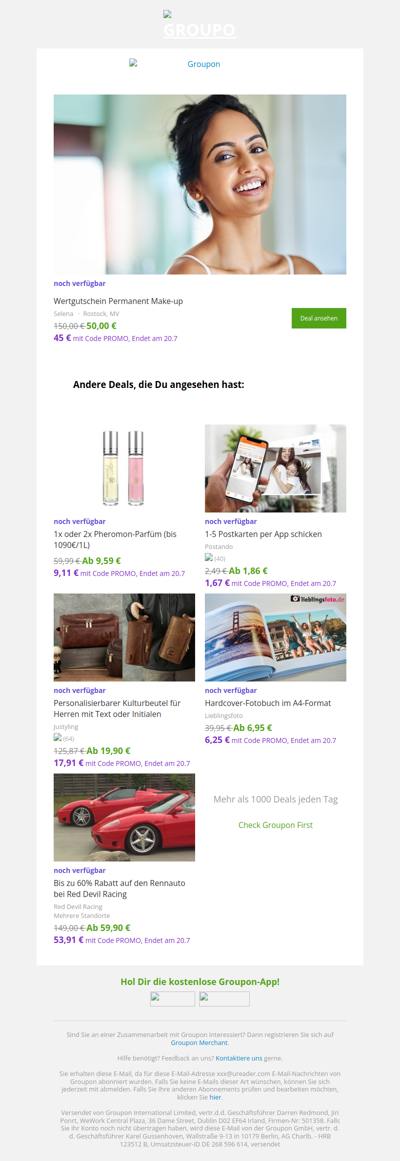Click the second app store badge icon
The height and width of the screenshot is (1161, 400).
pyautogui.click(x=224, y=999)
